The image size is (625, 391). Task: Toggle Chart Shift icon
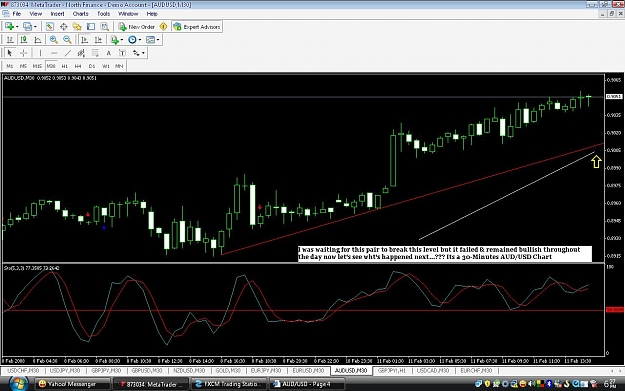pos(98,40)
